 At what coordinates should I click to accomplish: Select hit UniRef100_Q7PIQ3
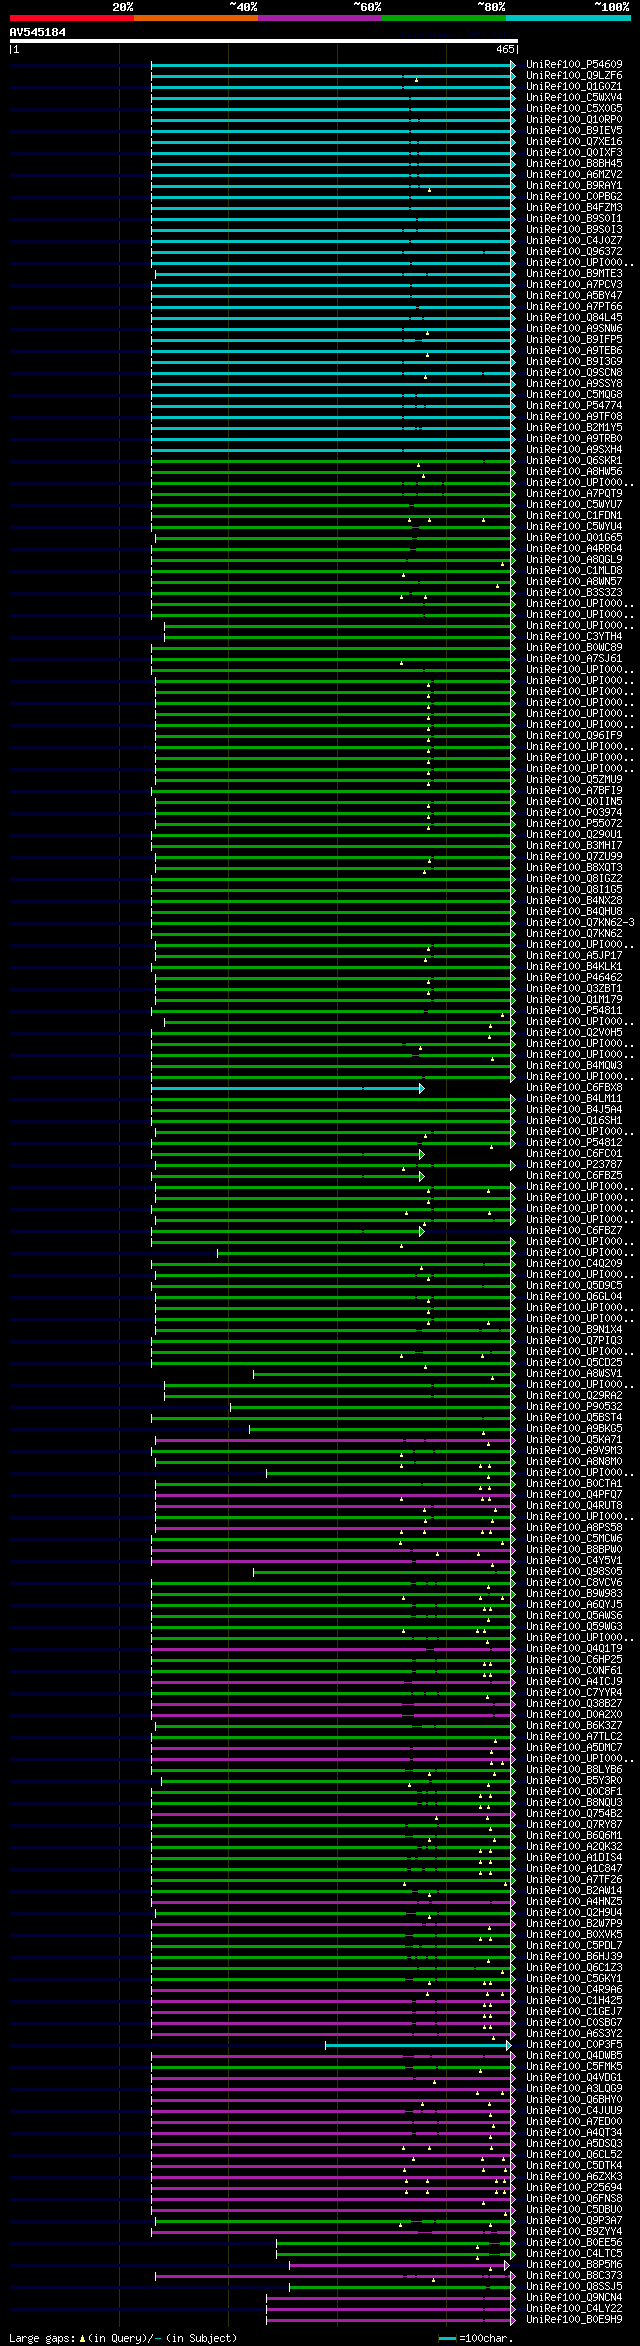574,1341
